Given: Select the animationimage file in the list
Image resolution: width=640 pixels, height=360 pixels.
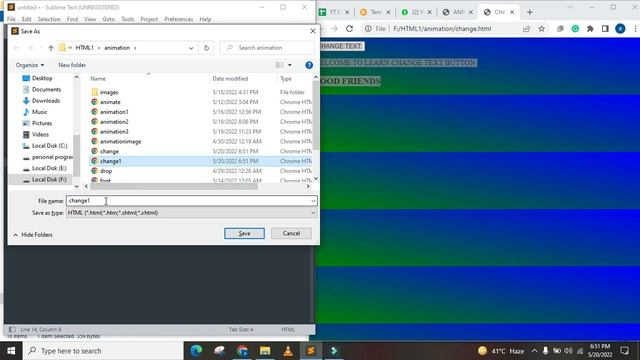Looking at the screenshot, I should coord(120,141).
